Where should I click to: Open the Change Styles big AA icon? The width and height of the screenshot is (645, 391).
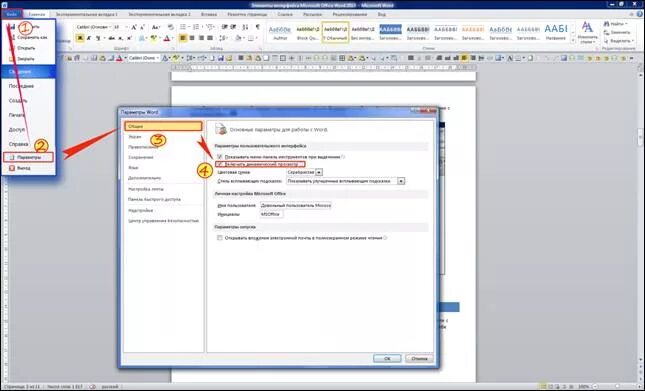click(587, 32)
